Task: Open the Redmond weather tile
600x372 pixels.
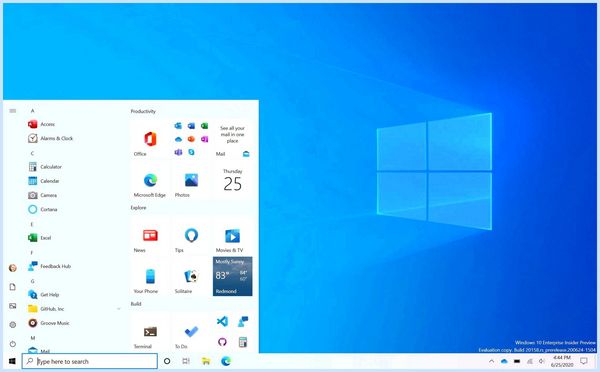Action: click(232, 276)
